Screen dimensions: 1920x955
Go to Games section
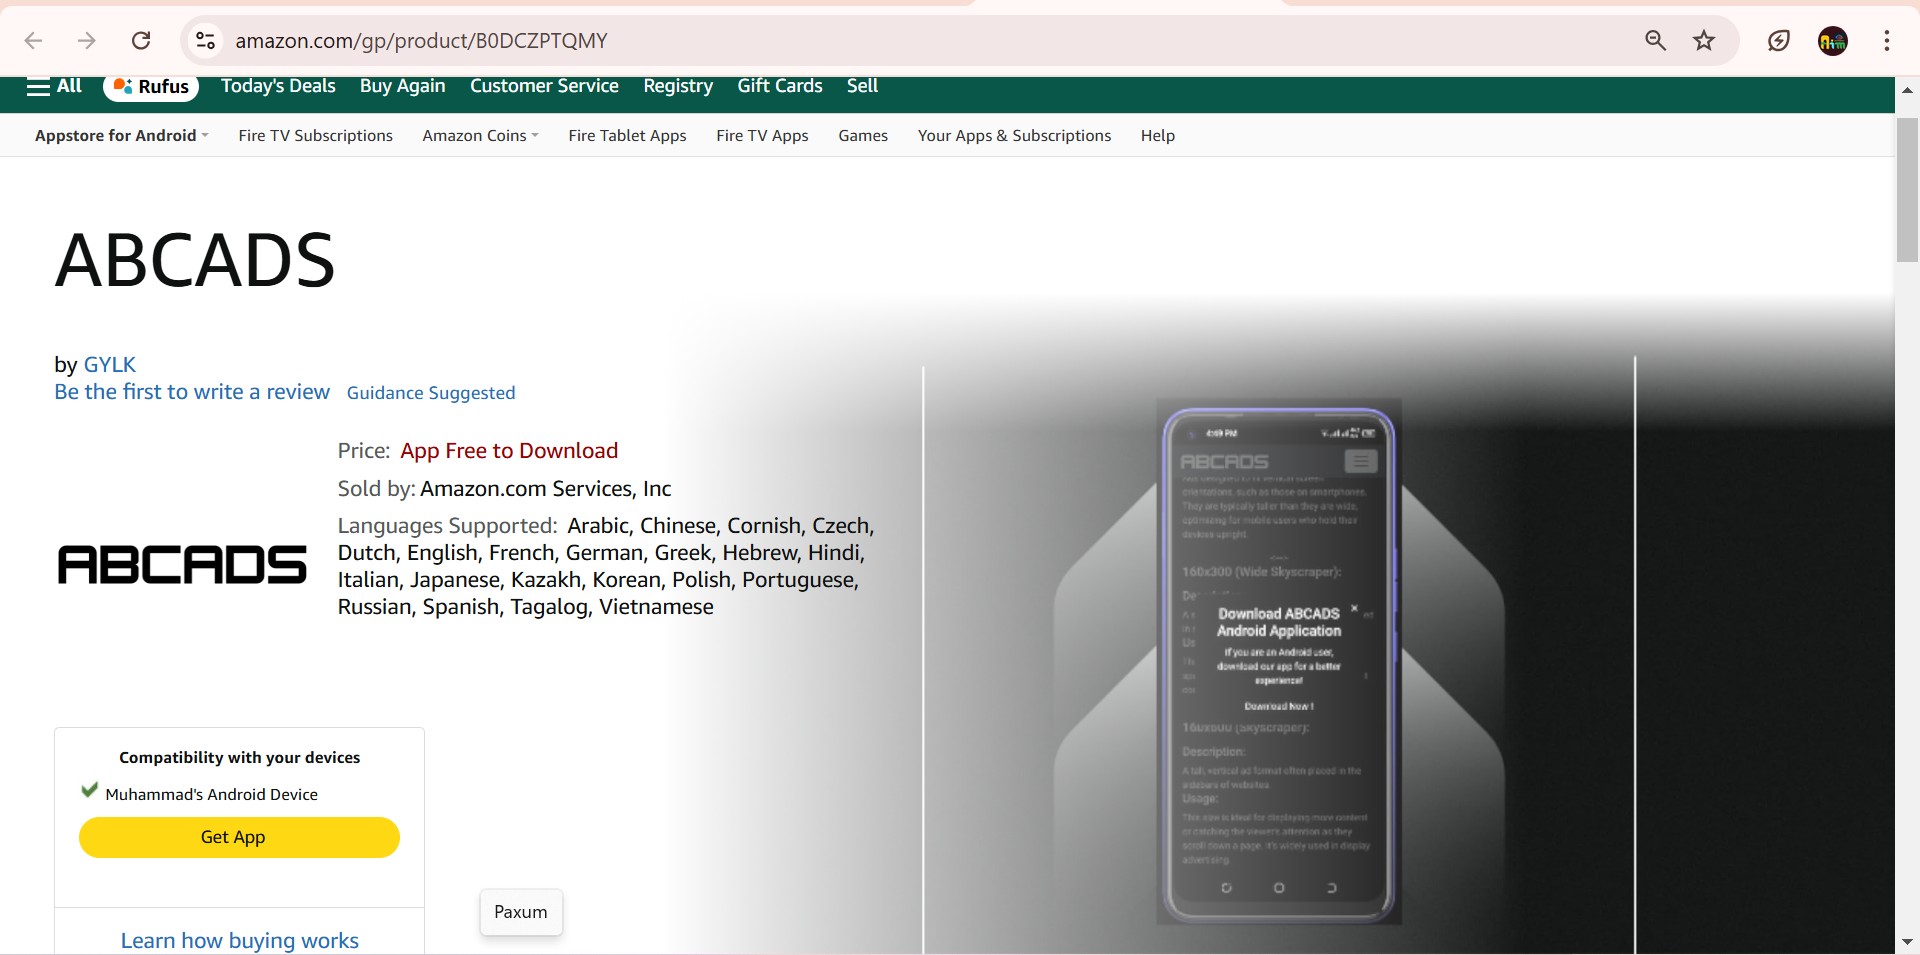(863, 136)
